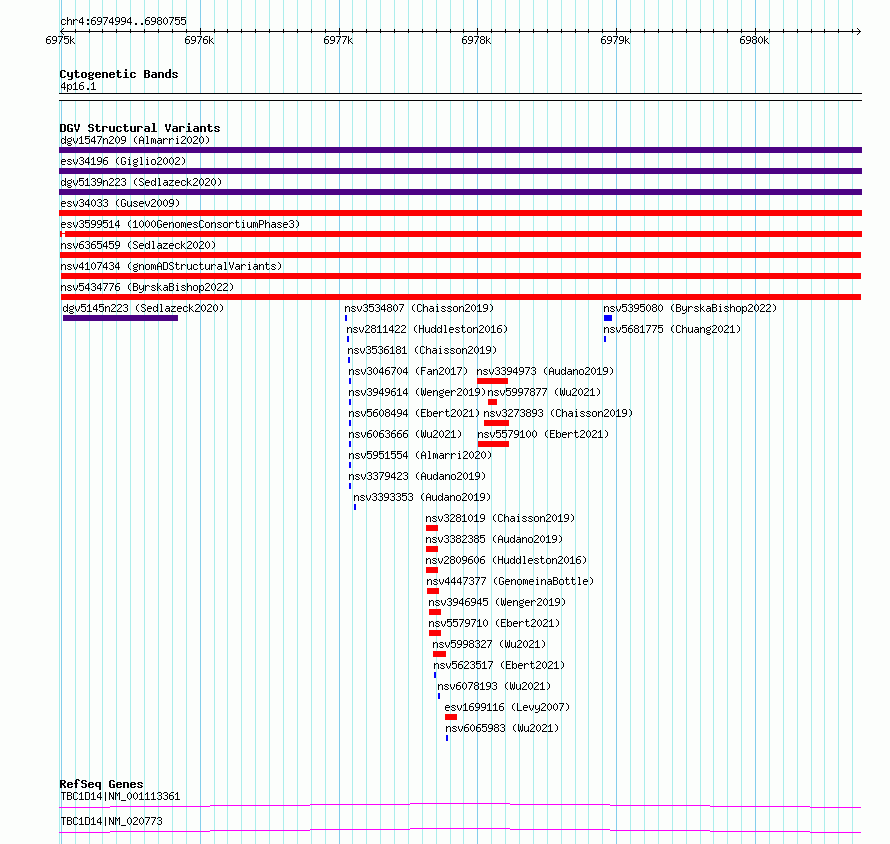Viewport: 890px width, 844px height.
Task: Open nsv6063666 (Wu2021) label
Action: click(405, 434)
